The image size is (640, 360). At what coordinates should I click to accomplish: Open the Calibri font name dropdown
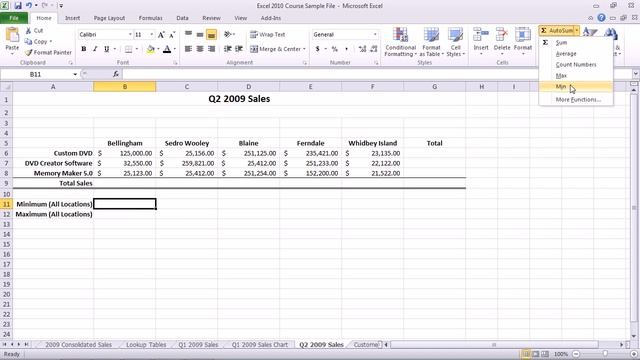130,35
